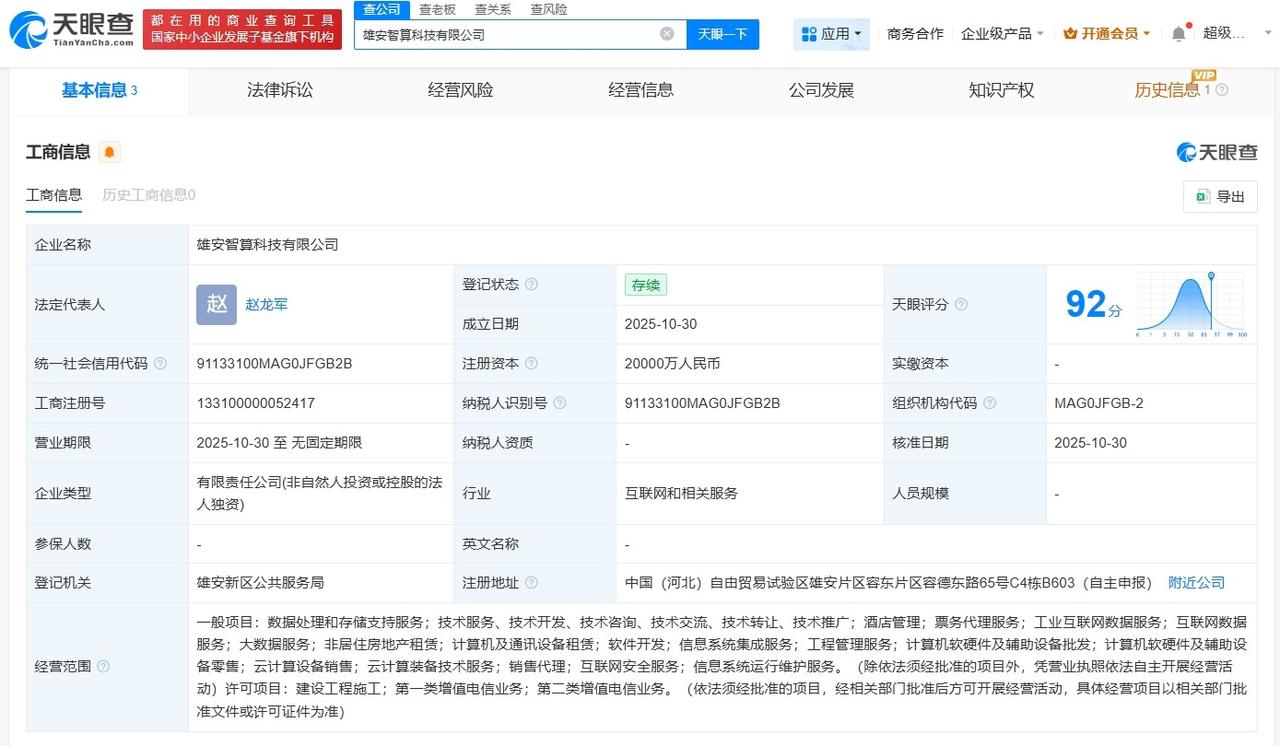Click the help icon next to 注册资本
The width and height of the screenshot is (1280, 746).
[x=531, y=363]
